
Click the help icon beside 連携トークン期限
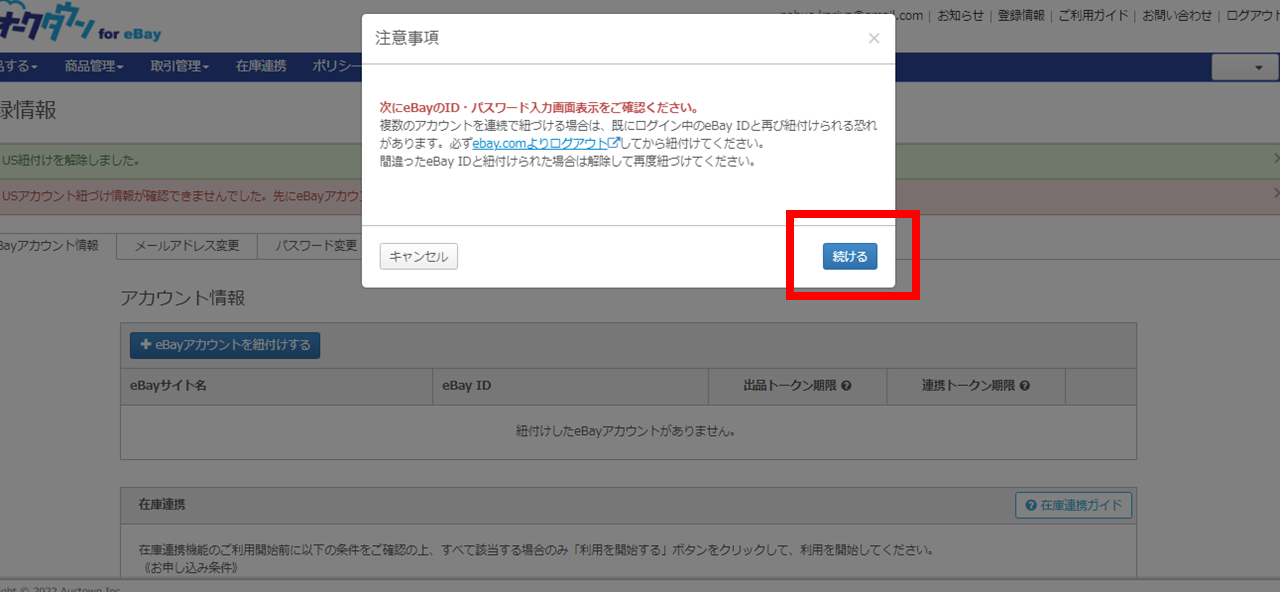tap(1024, 386)
